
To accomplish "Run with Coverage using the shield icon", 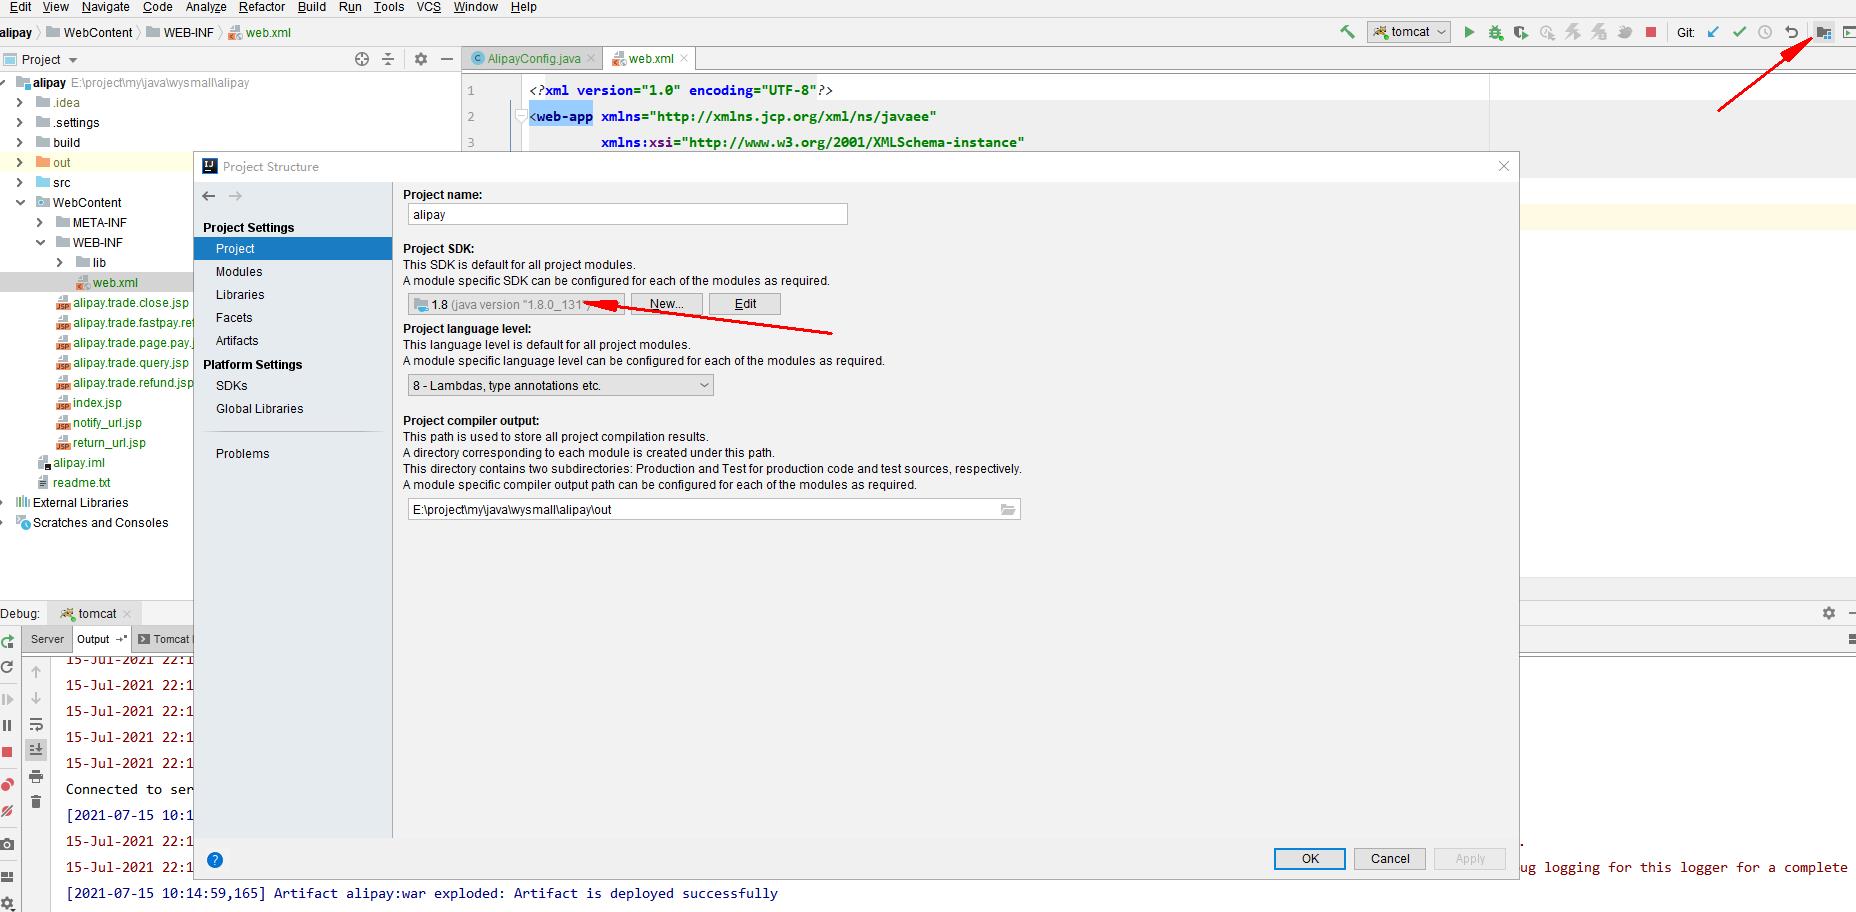I will coord(1521,32).
